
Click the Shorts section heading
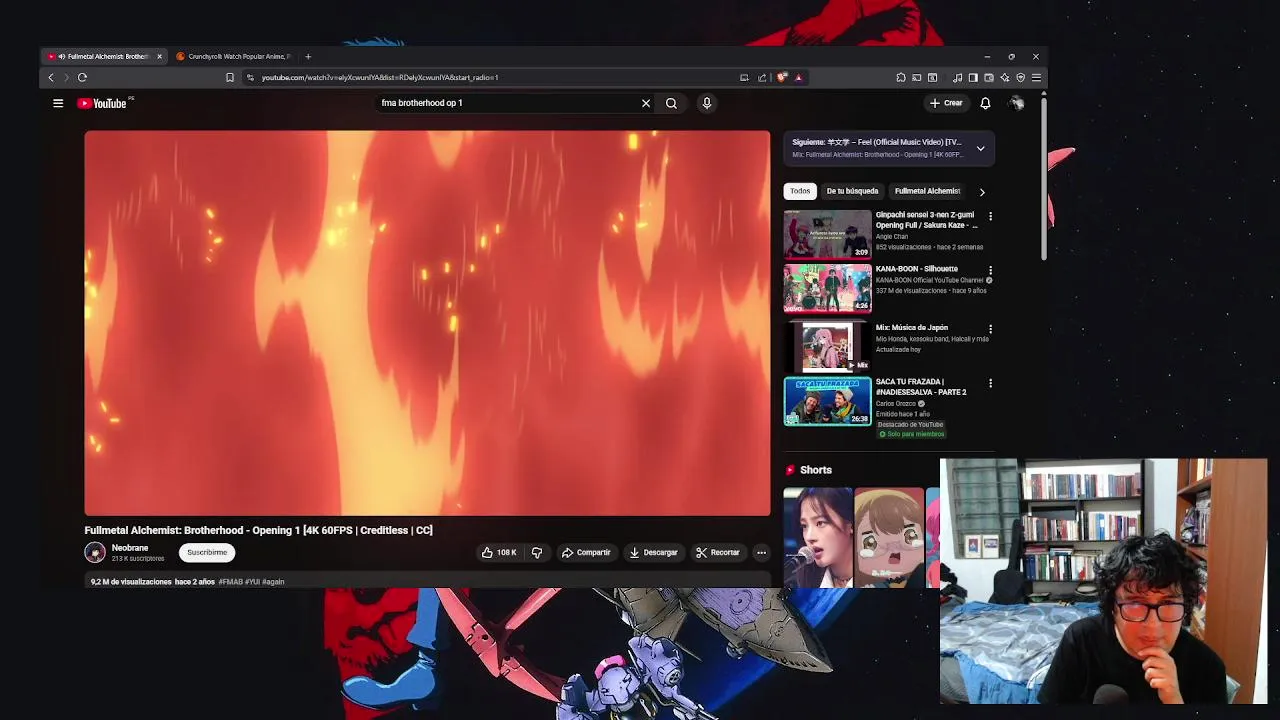[x=815, y=470]
